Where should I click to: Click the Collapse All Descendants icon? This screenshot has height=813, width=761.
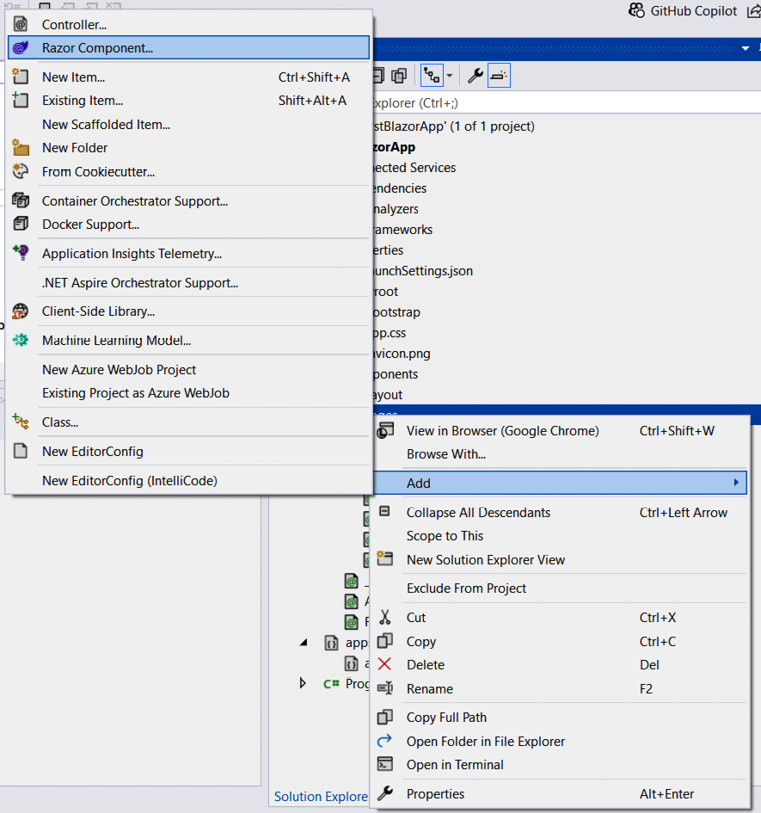pos(385,512)
